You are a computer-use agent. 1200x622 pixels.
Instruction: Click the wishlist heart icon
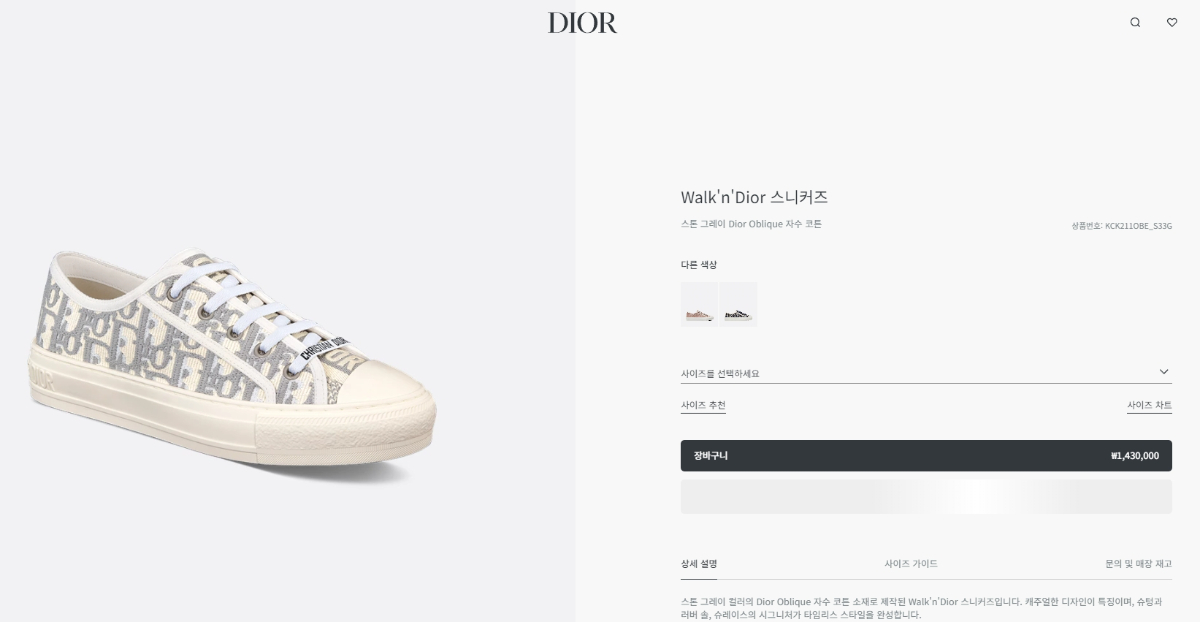(x=1172, y=22)
